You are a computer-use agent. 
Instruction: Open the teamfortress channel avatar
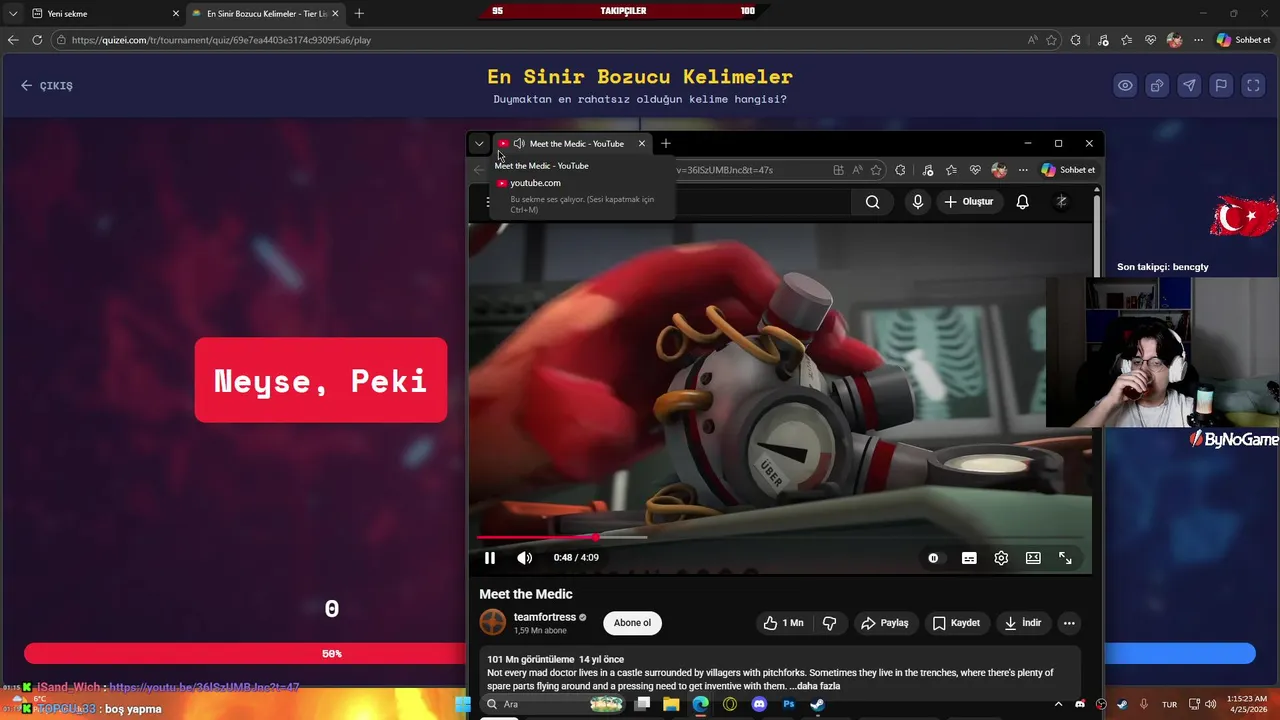coord(493,622)
